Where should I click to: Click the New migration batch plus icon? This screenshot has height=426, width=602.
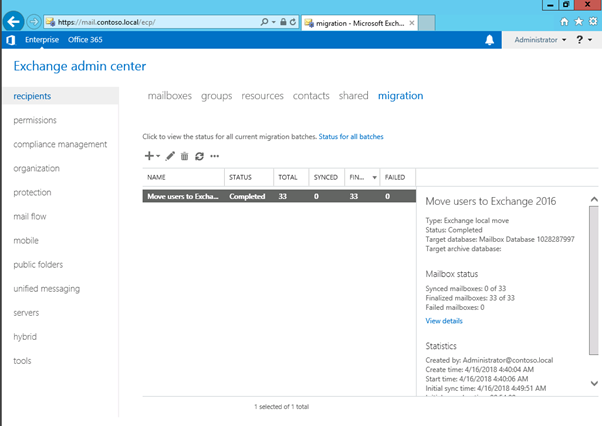point(149,156)
